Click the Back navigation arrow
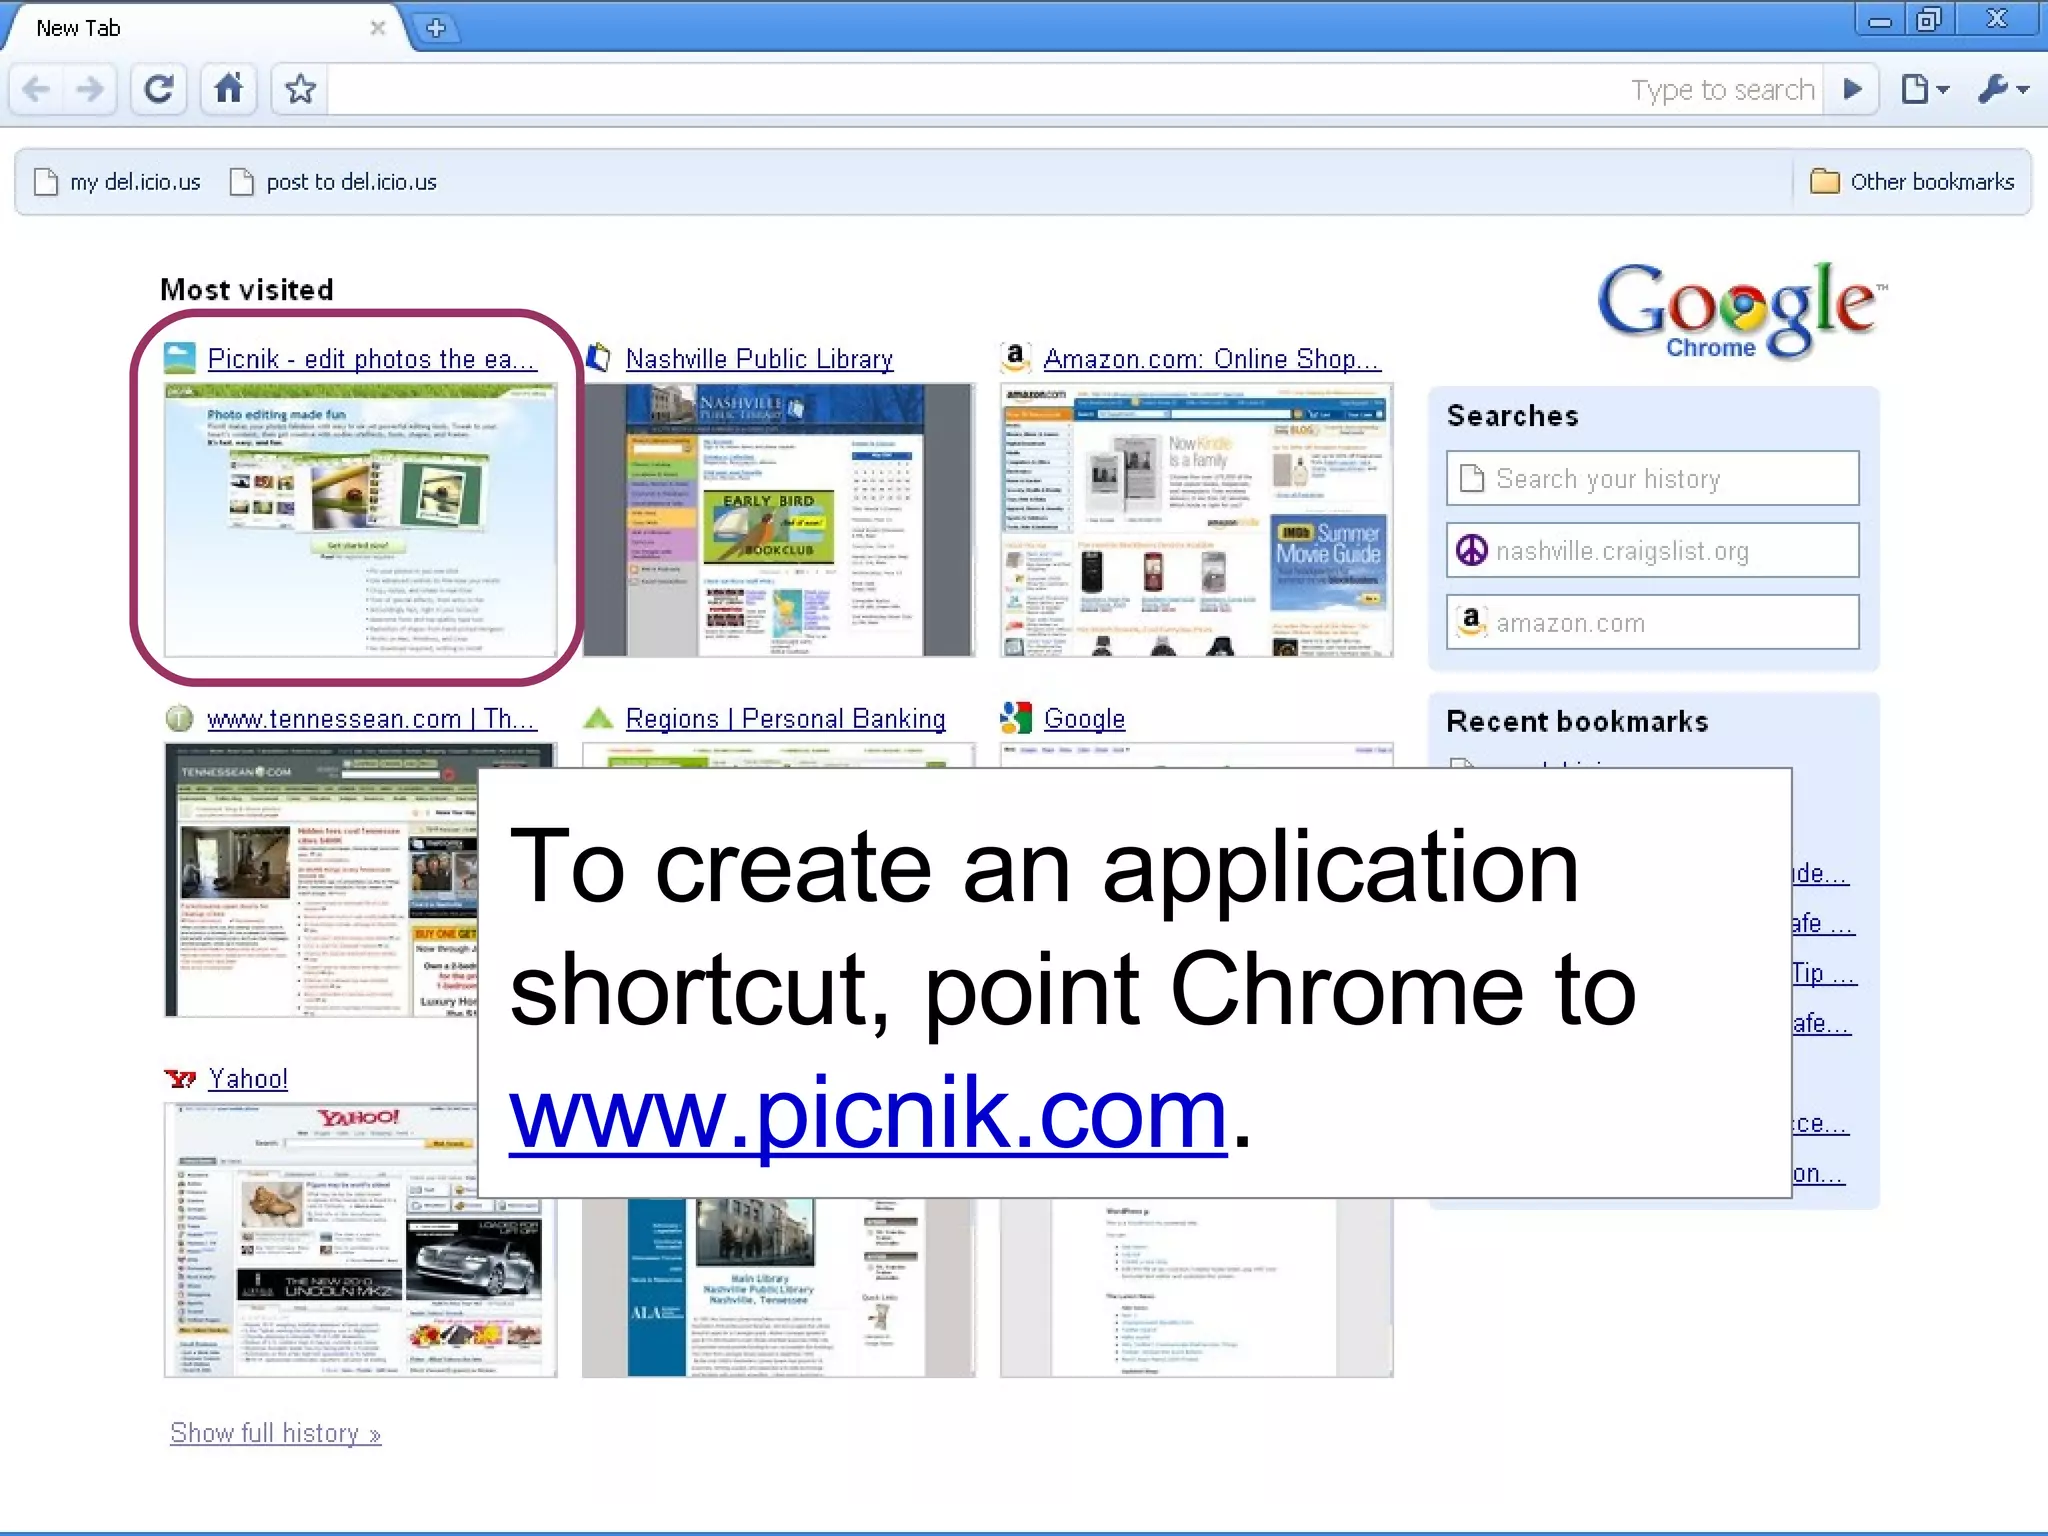The width and height of the screenshot is (2048, 1536). [37, 90]
